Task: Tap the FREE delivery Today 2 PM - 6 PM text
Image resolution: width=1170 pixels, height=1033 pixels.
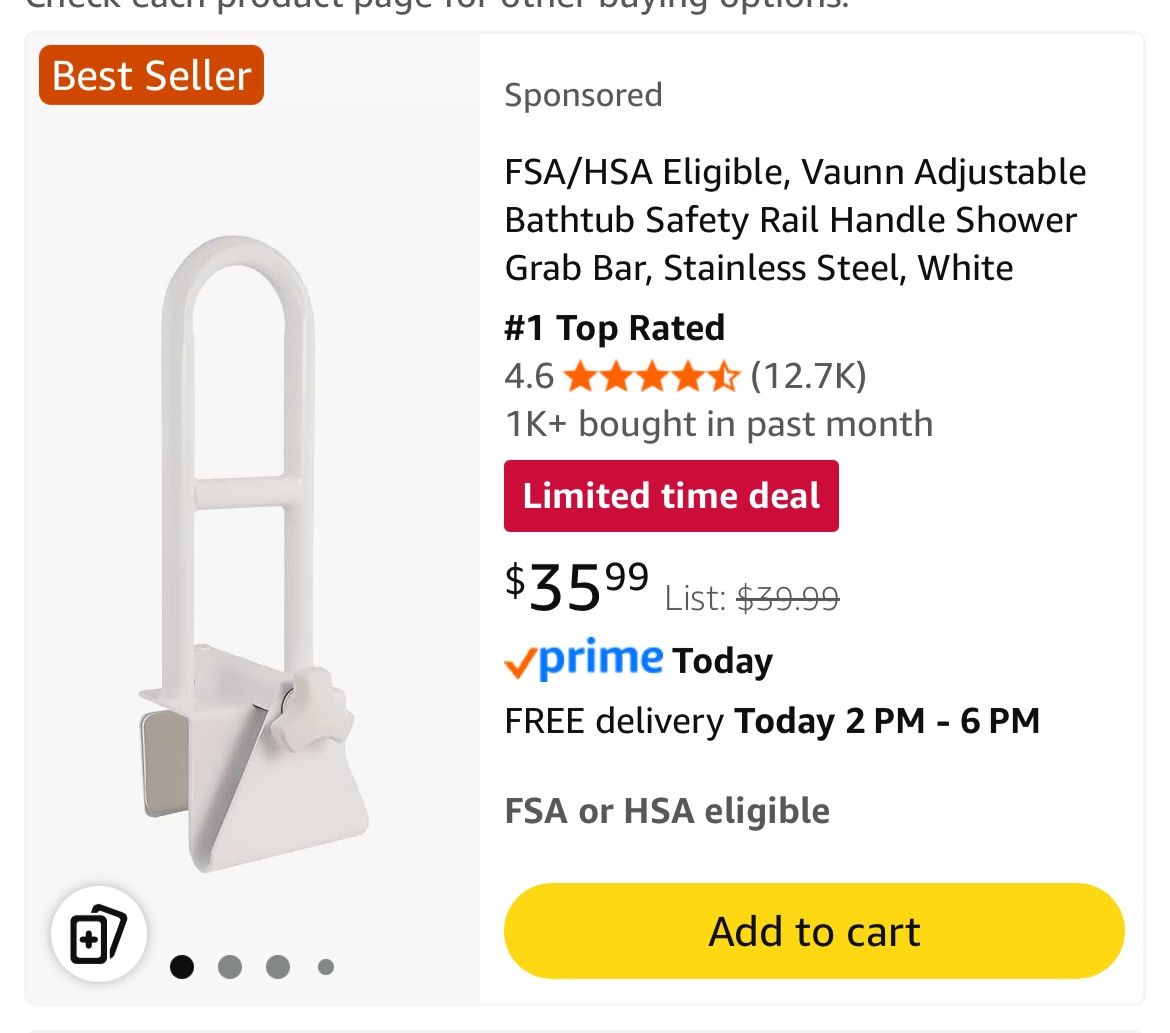Action: tap(772, 720)
